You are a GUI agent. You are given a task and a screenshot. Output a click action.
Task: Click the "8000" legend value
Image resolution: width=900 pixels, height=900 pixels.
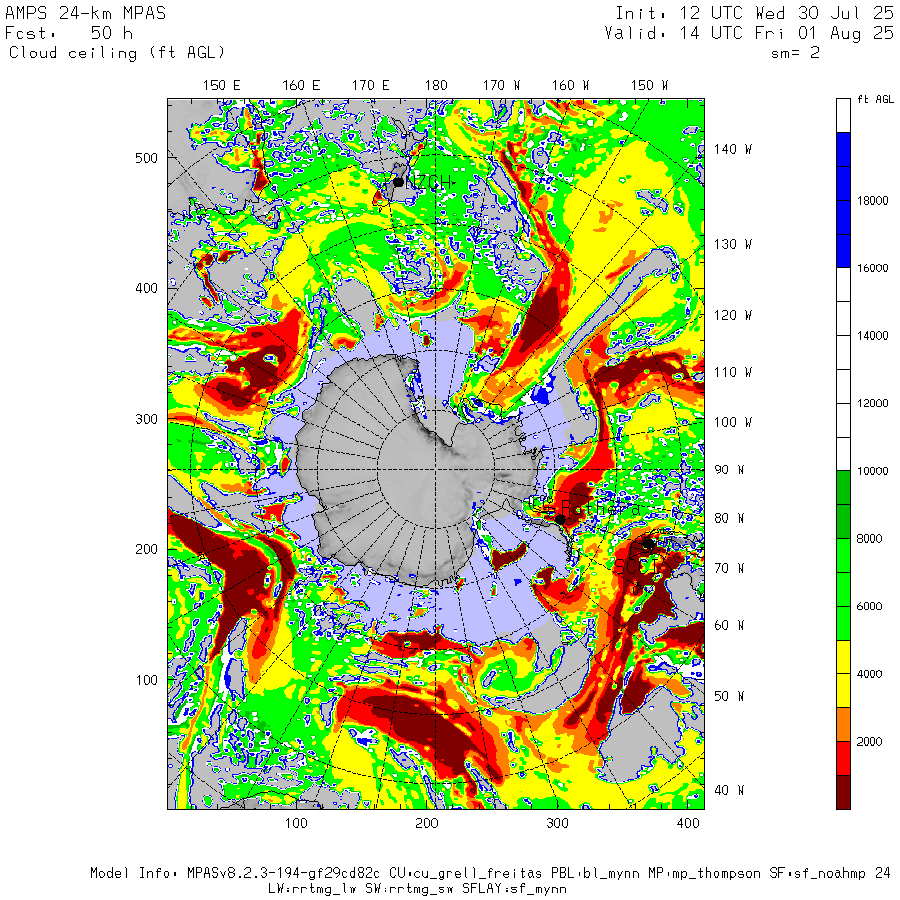click(869, 539)
